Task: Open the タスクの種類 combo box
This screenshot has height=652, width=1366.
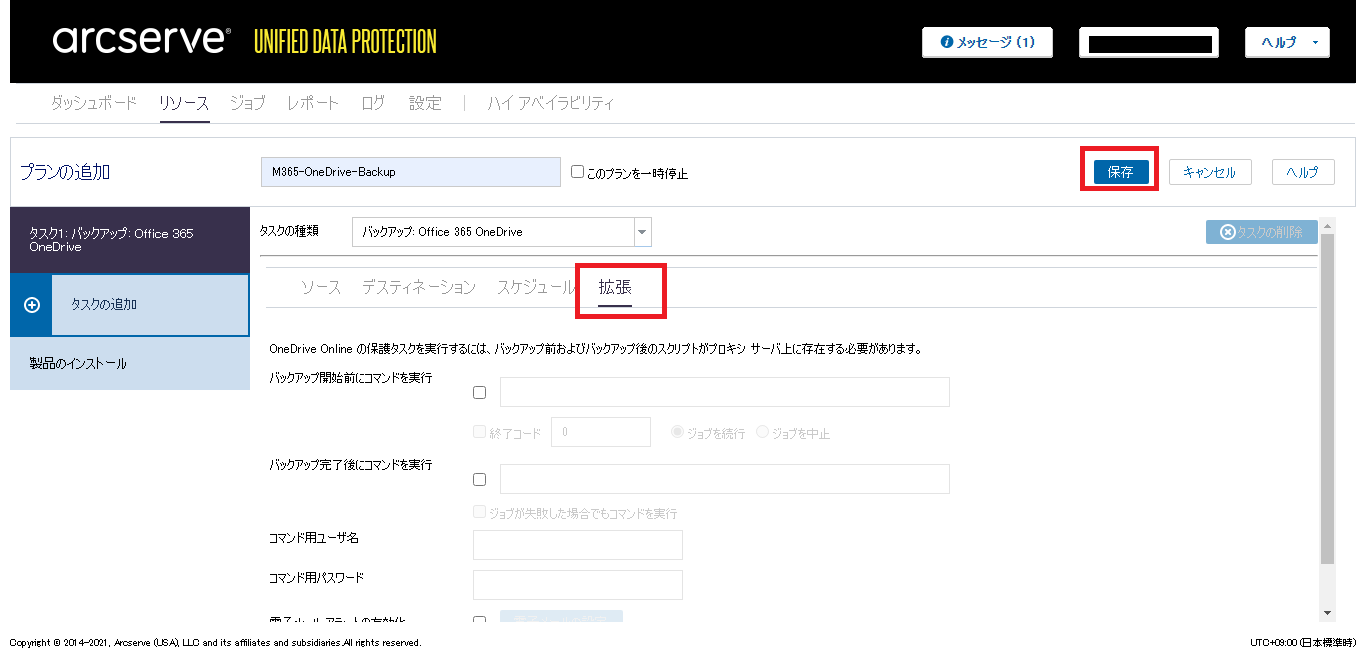Action: 502,232
